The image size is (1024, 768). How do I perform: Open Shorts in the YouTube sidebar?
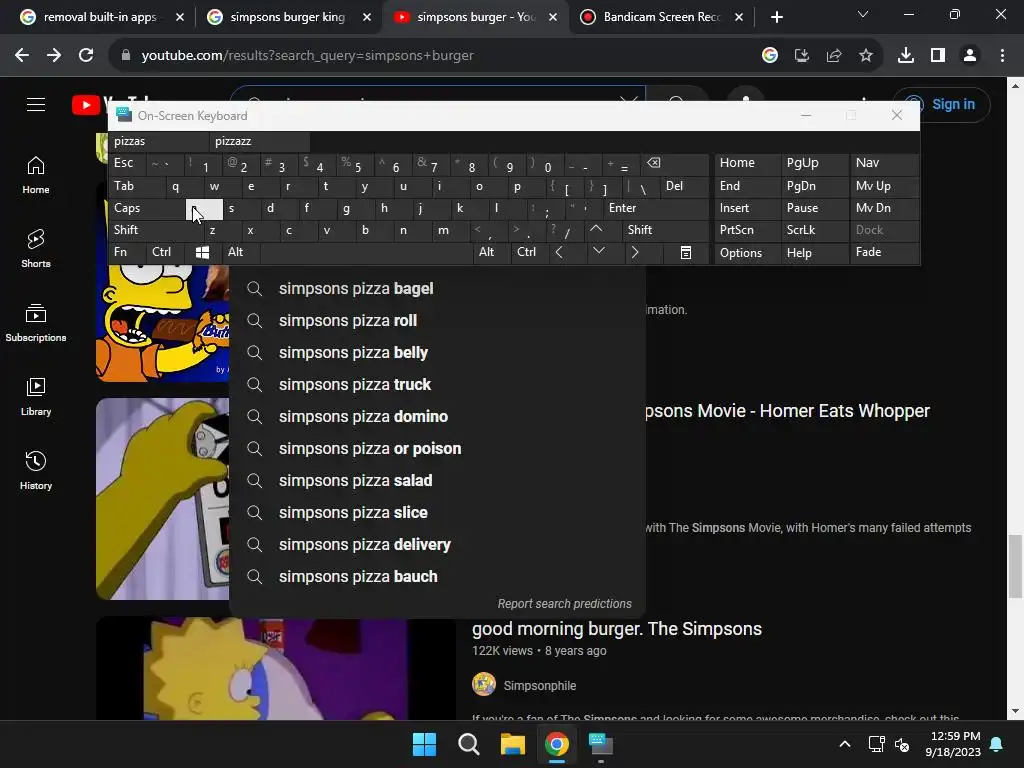click(36, 249)
